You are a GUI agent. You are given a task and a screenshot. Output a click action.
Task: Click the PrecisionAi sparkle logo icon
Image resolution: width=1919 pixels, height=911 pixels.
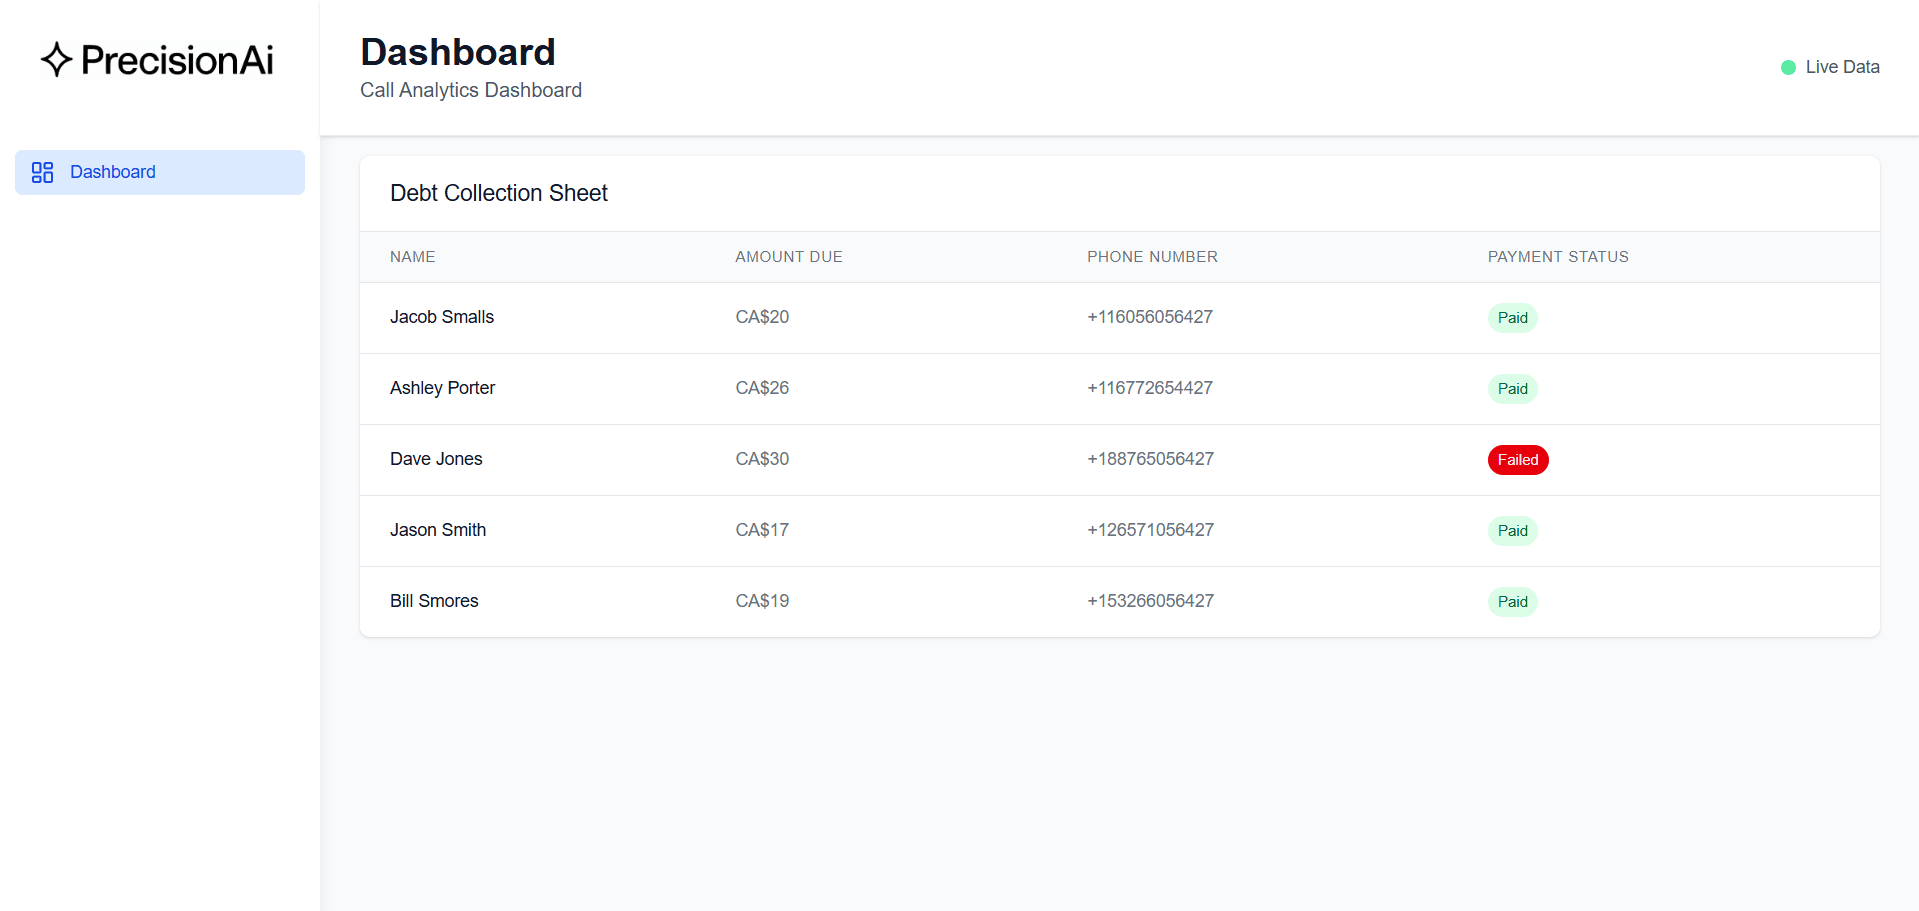[57, 60]
